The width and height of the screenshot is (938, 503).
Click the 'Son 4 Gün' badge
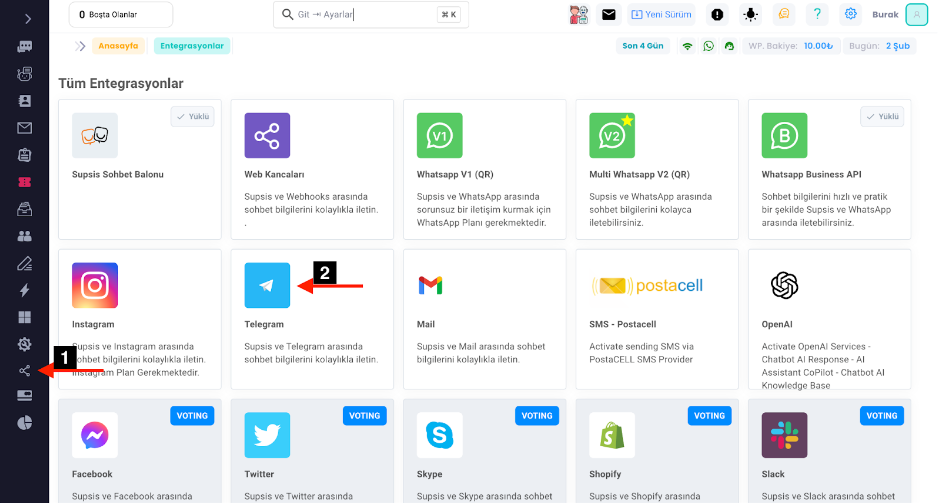[x=643, y=45]
